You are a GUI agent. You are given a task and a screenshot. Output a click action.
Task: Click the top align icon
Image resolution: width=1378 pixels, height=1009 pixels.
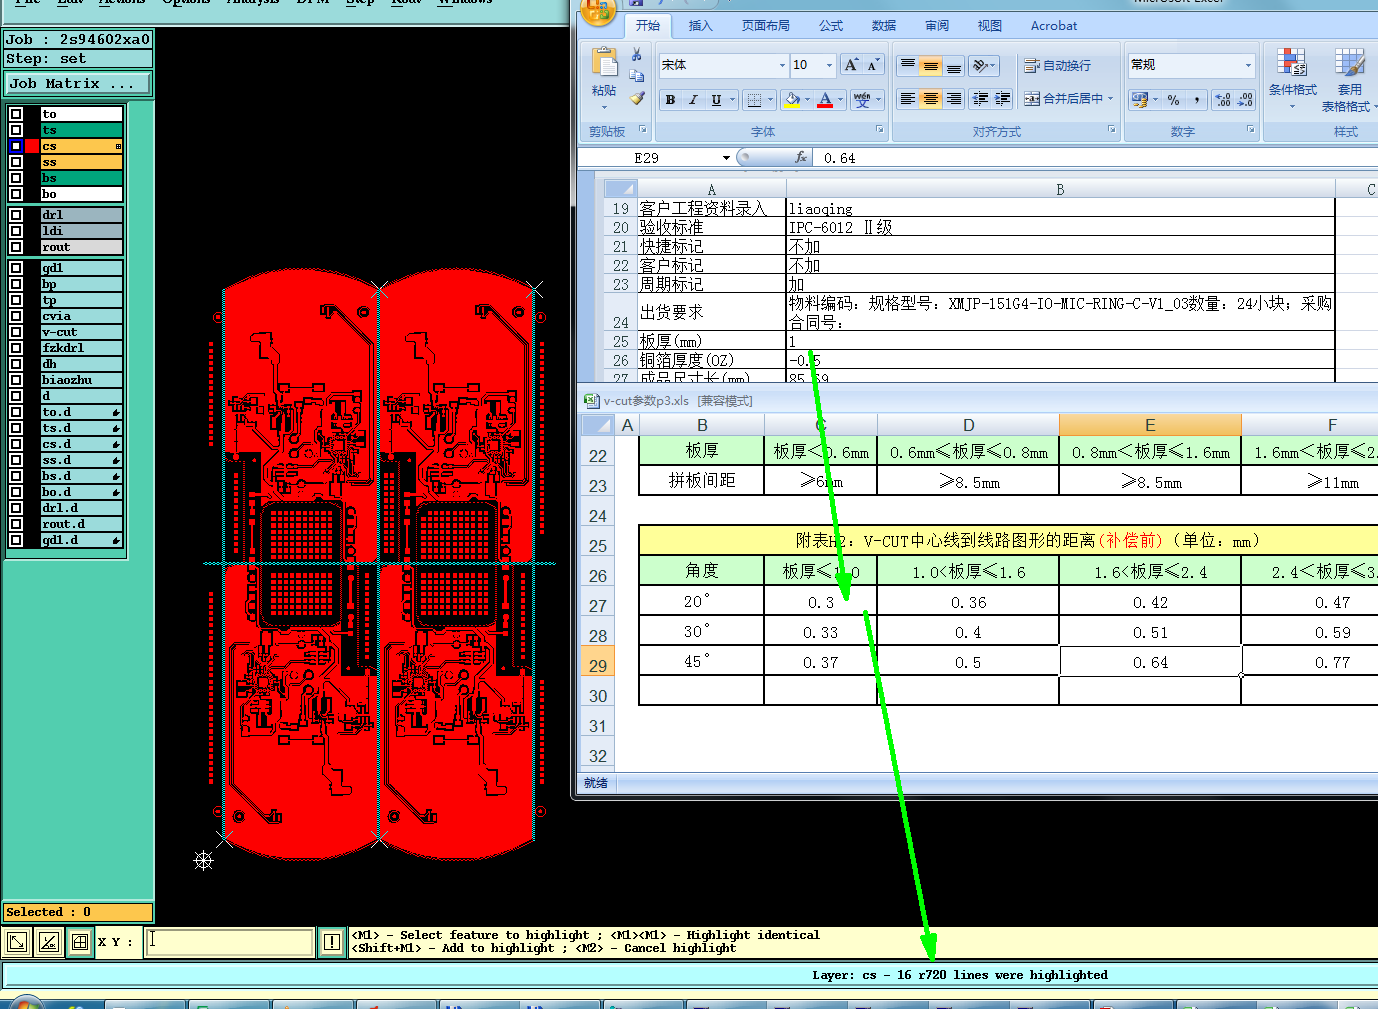(907, 66)
